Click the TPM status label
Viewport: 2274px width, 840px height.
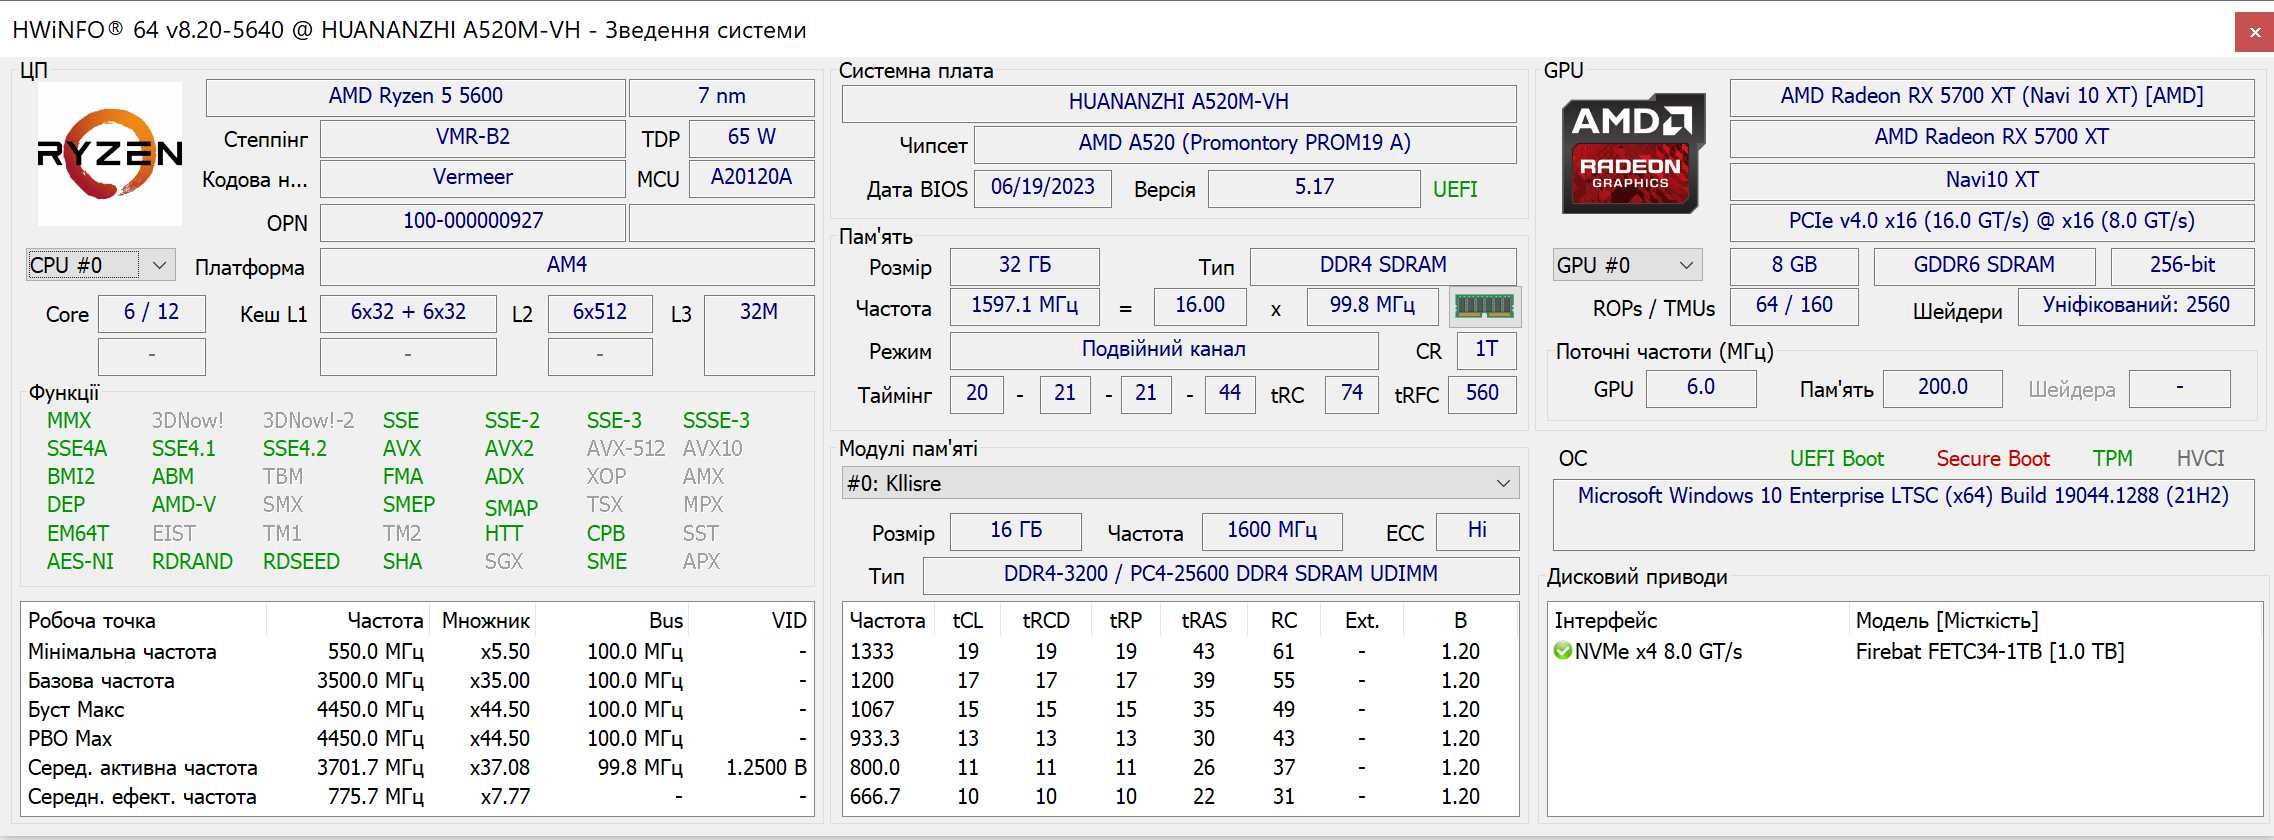pos(2112,459)
